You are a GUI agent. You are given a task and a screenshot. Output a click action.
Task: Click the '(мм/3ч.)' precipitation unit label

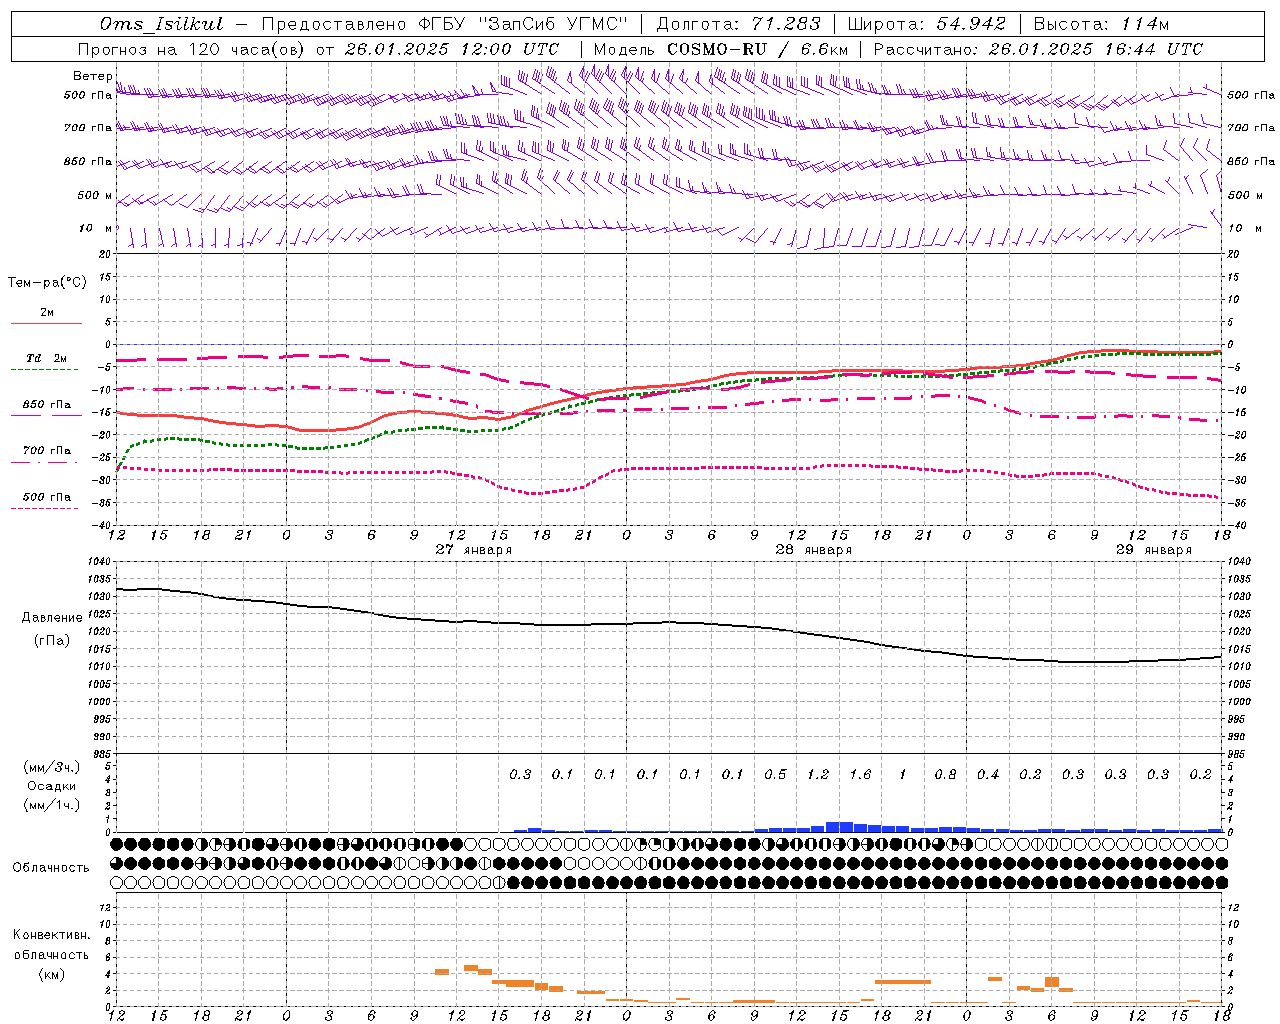(x=52, y=767)
